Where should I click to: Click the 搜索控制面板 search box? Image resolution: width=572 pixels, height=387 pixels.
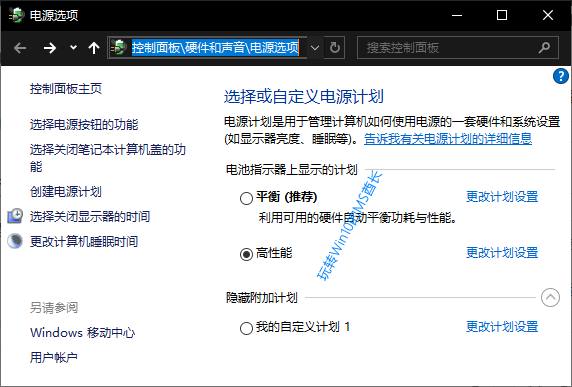[x=457, y=47]
